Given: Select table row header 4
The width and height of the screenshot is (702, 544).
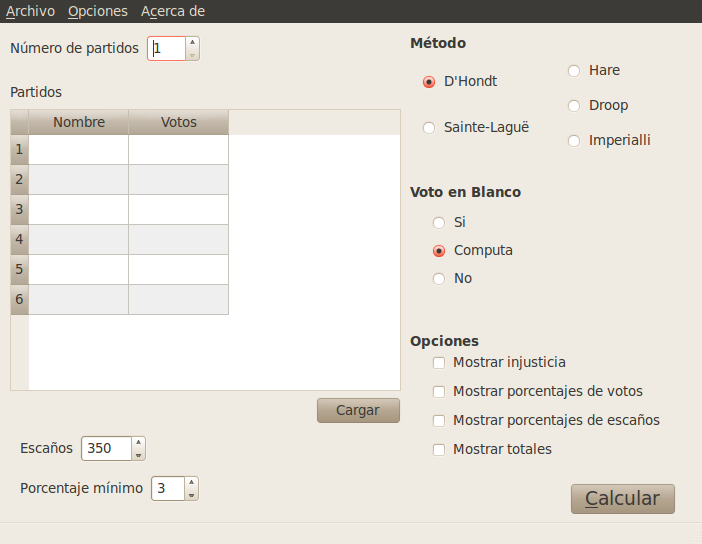Looking at the screenshot, I should click(x=20, y=240).
